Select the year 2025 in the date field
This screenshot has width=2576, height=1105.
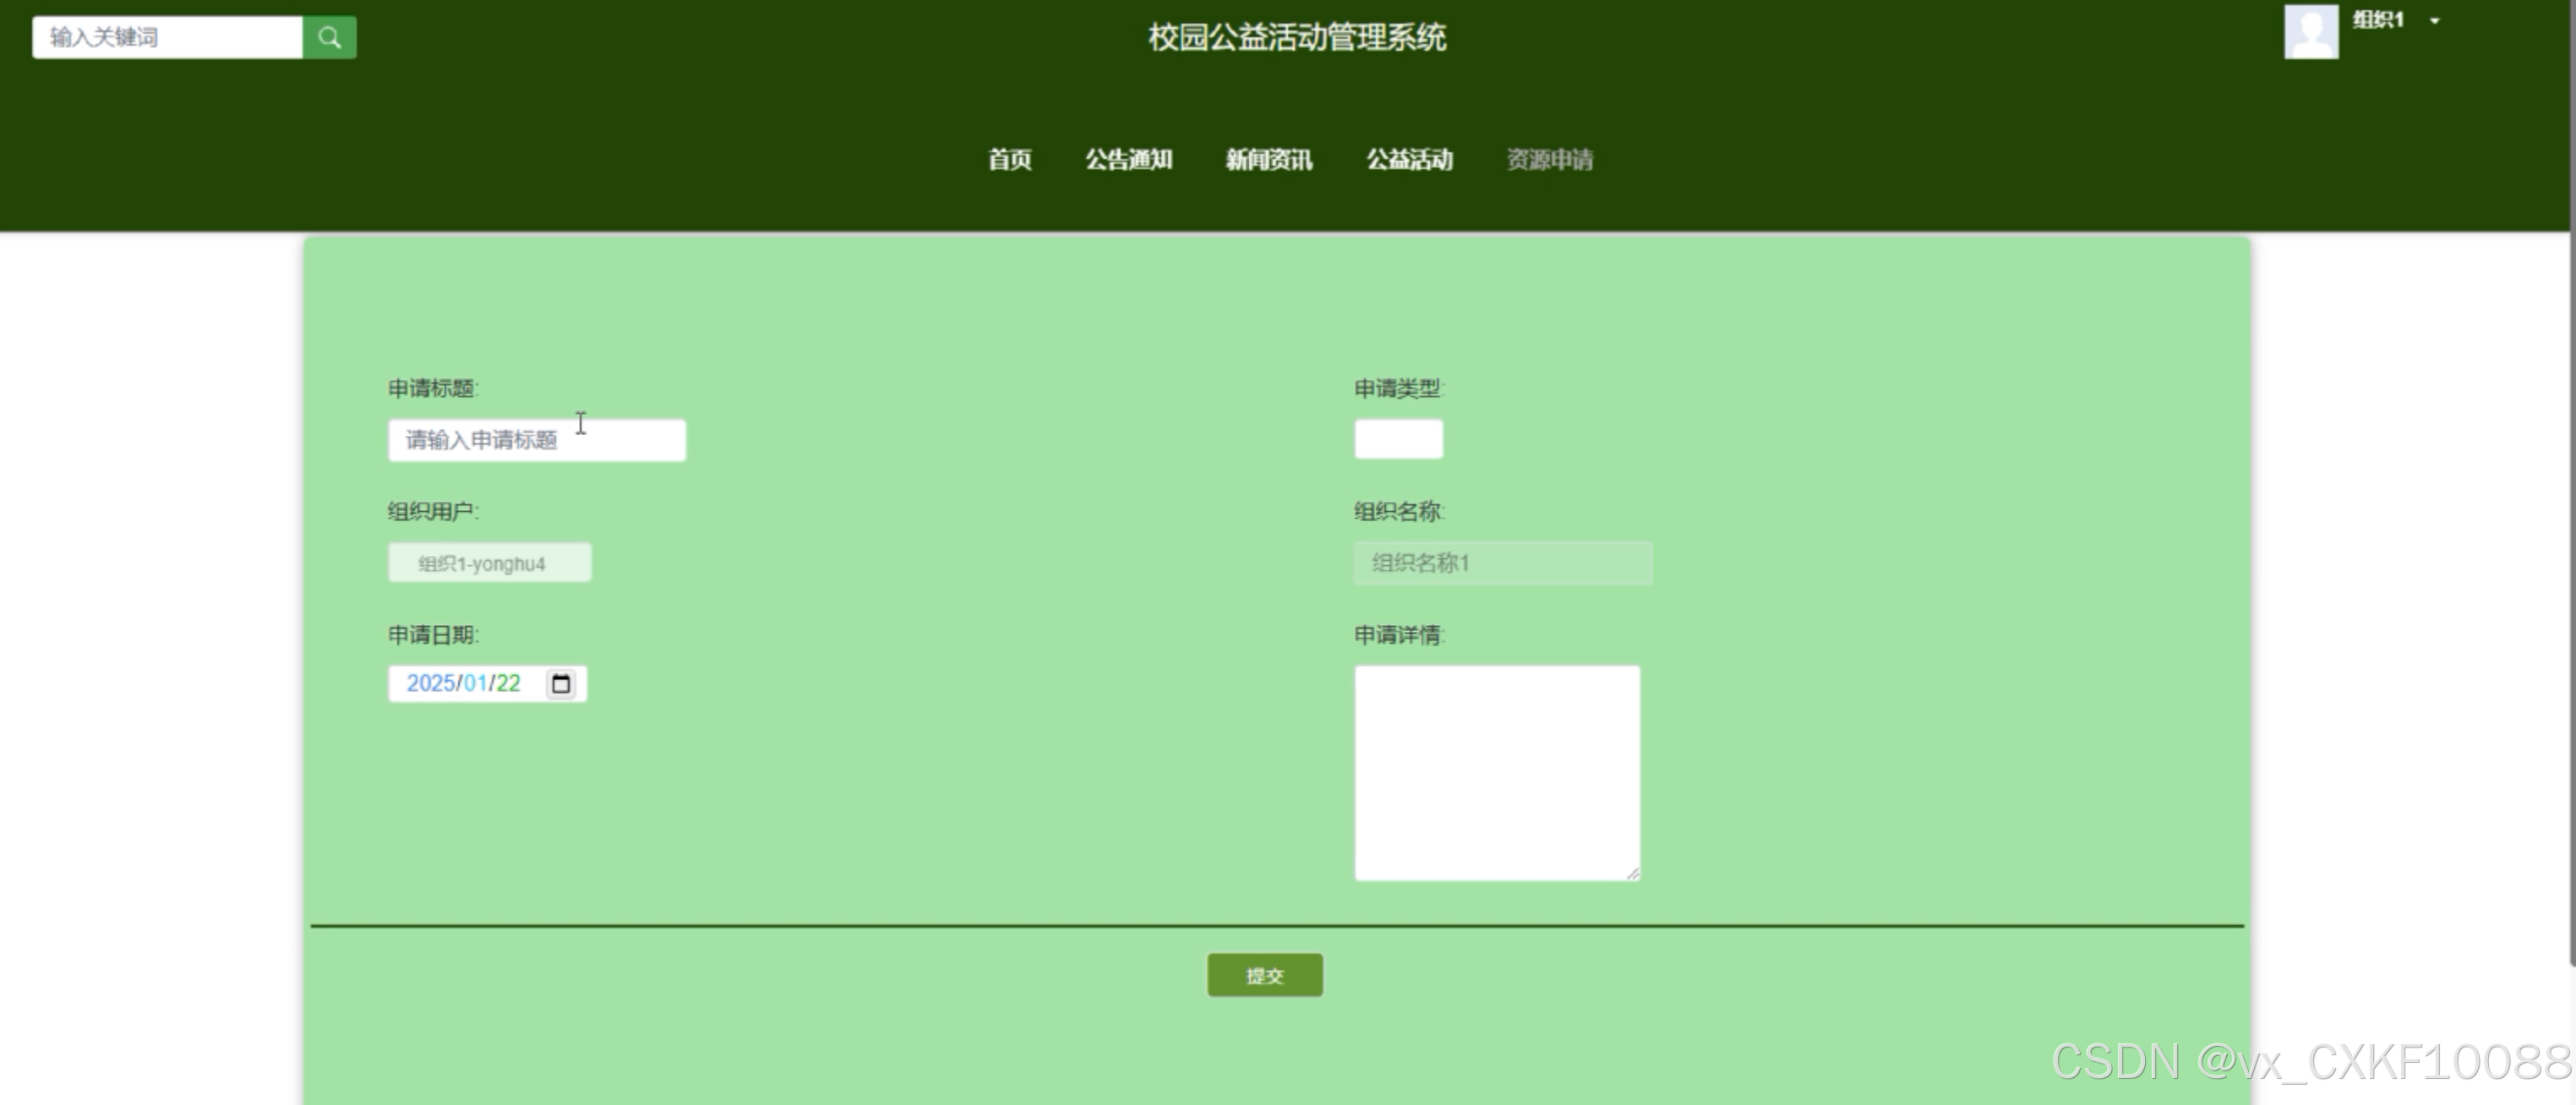[x=430, y=684]
